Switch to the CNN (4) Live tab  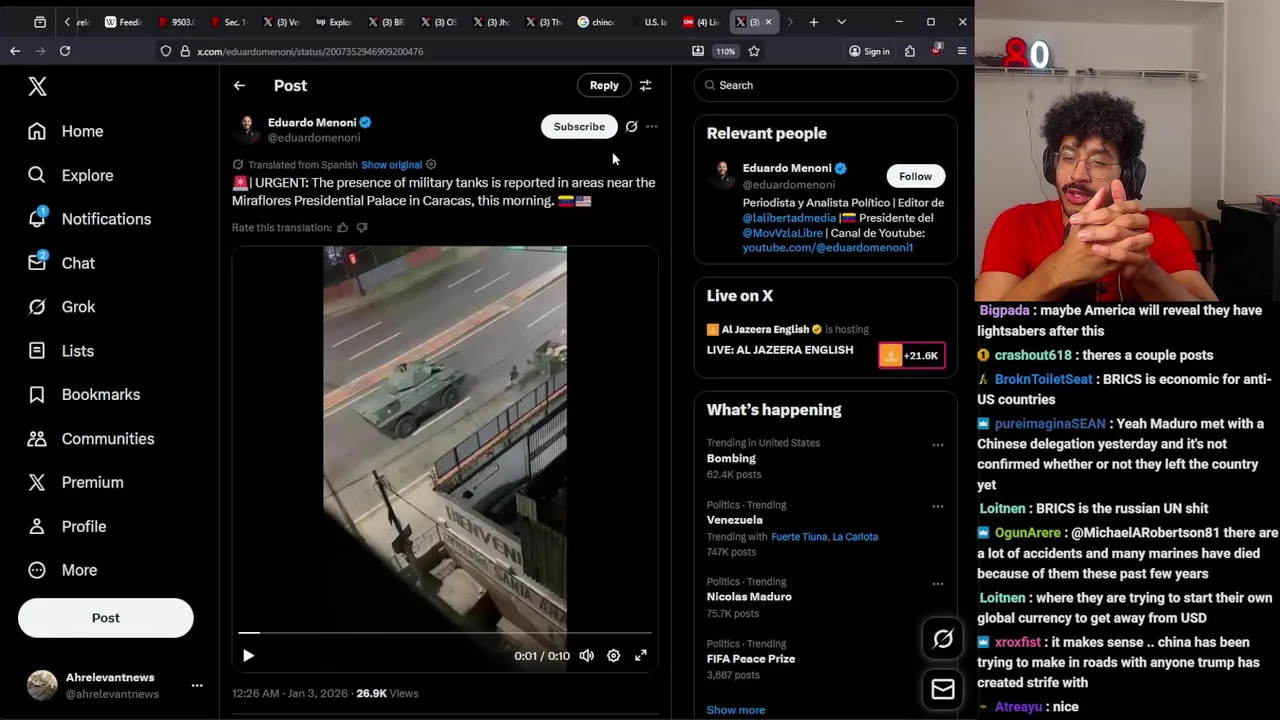pos(702,22)
